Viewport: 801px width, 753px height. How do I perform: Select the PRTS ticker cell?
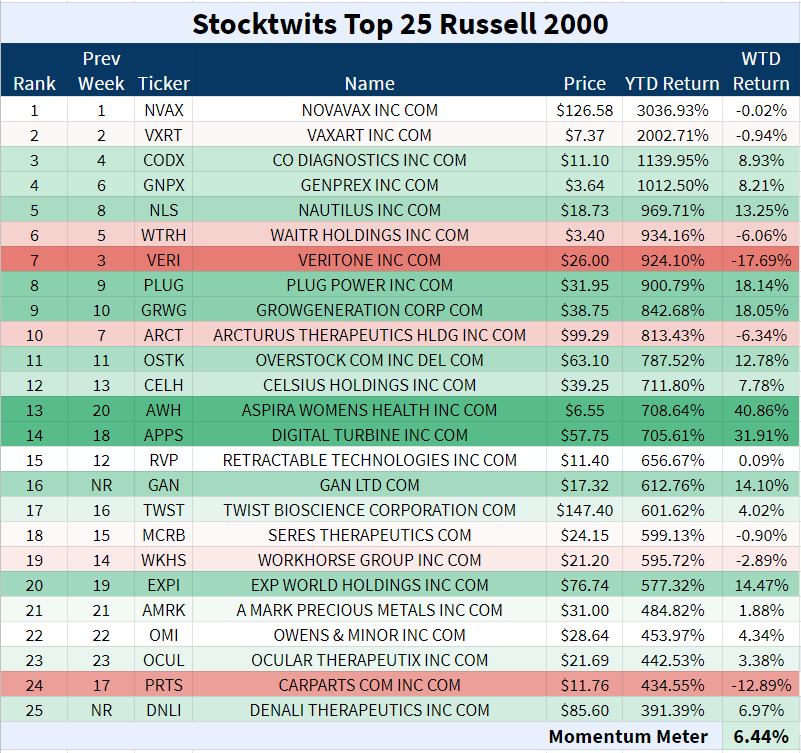(163, 686)
